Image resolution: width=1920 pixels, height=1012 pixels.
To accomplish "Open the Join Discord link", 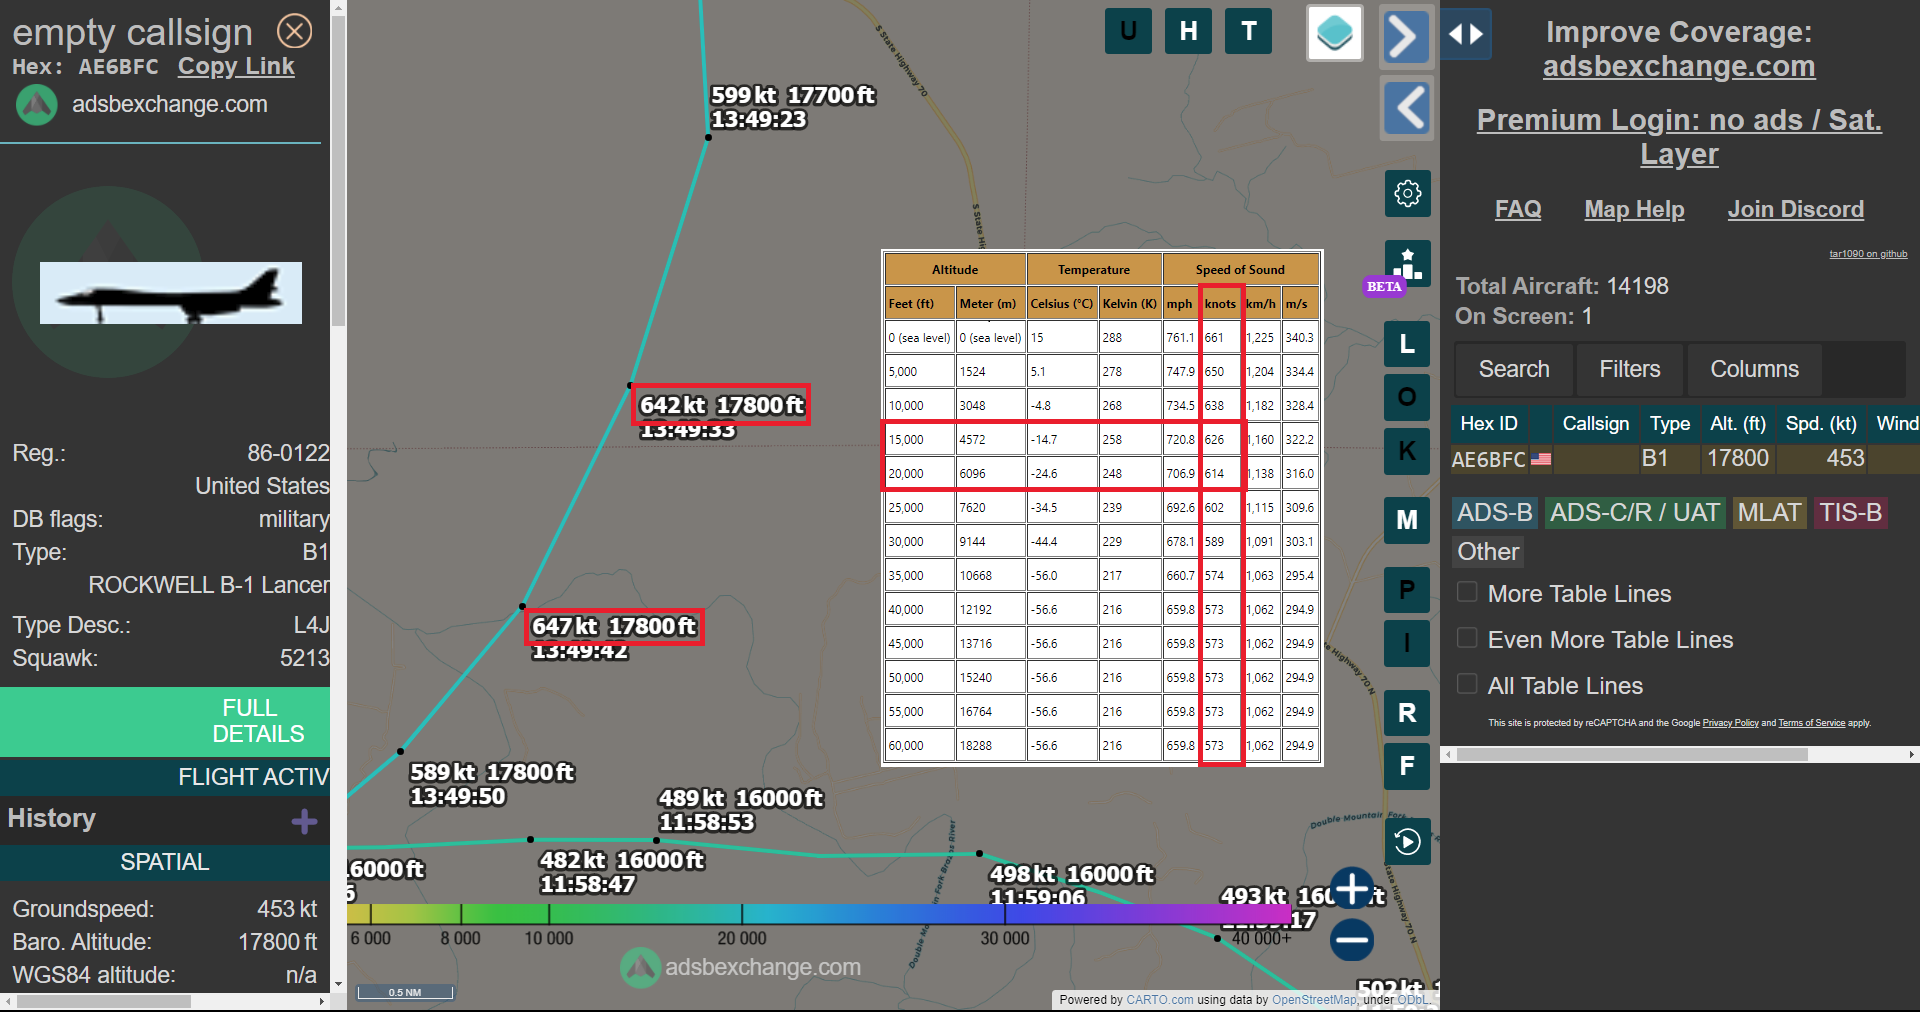I will [1795, 210].
